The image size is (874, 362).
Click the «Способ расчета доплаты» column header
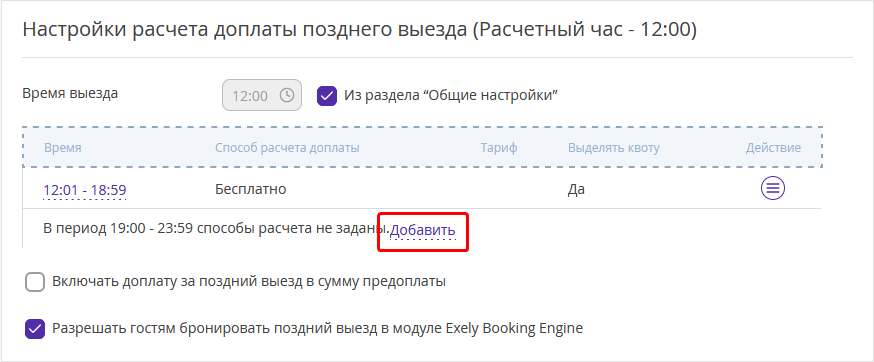point(287,148)
